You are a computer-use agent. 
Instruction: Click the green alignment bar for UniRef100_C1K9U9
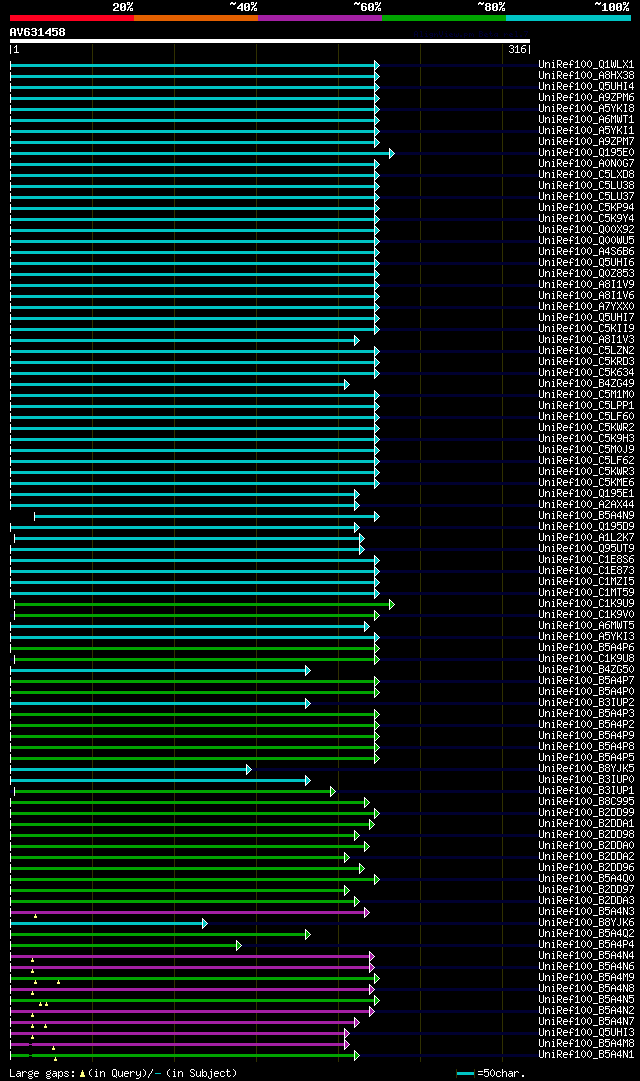[202, 605]
